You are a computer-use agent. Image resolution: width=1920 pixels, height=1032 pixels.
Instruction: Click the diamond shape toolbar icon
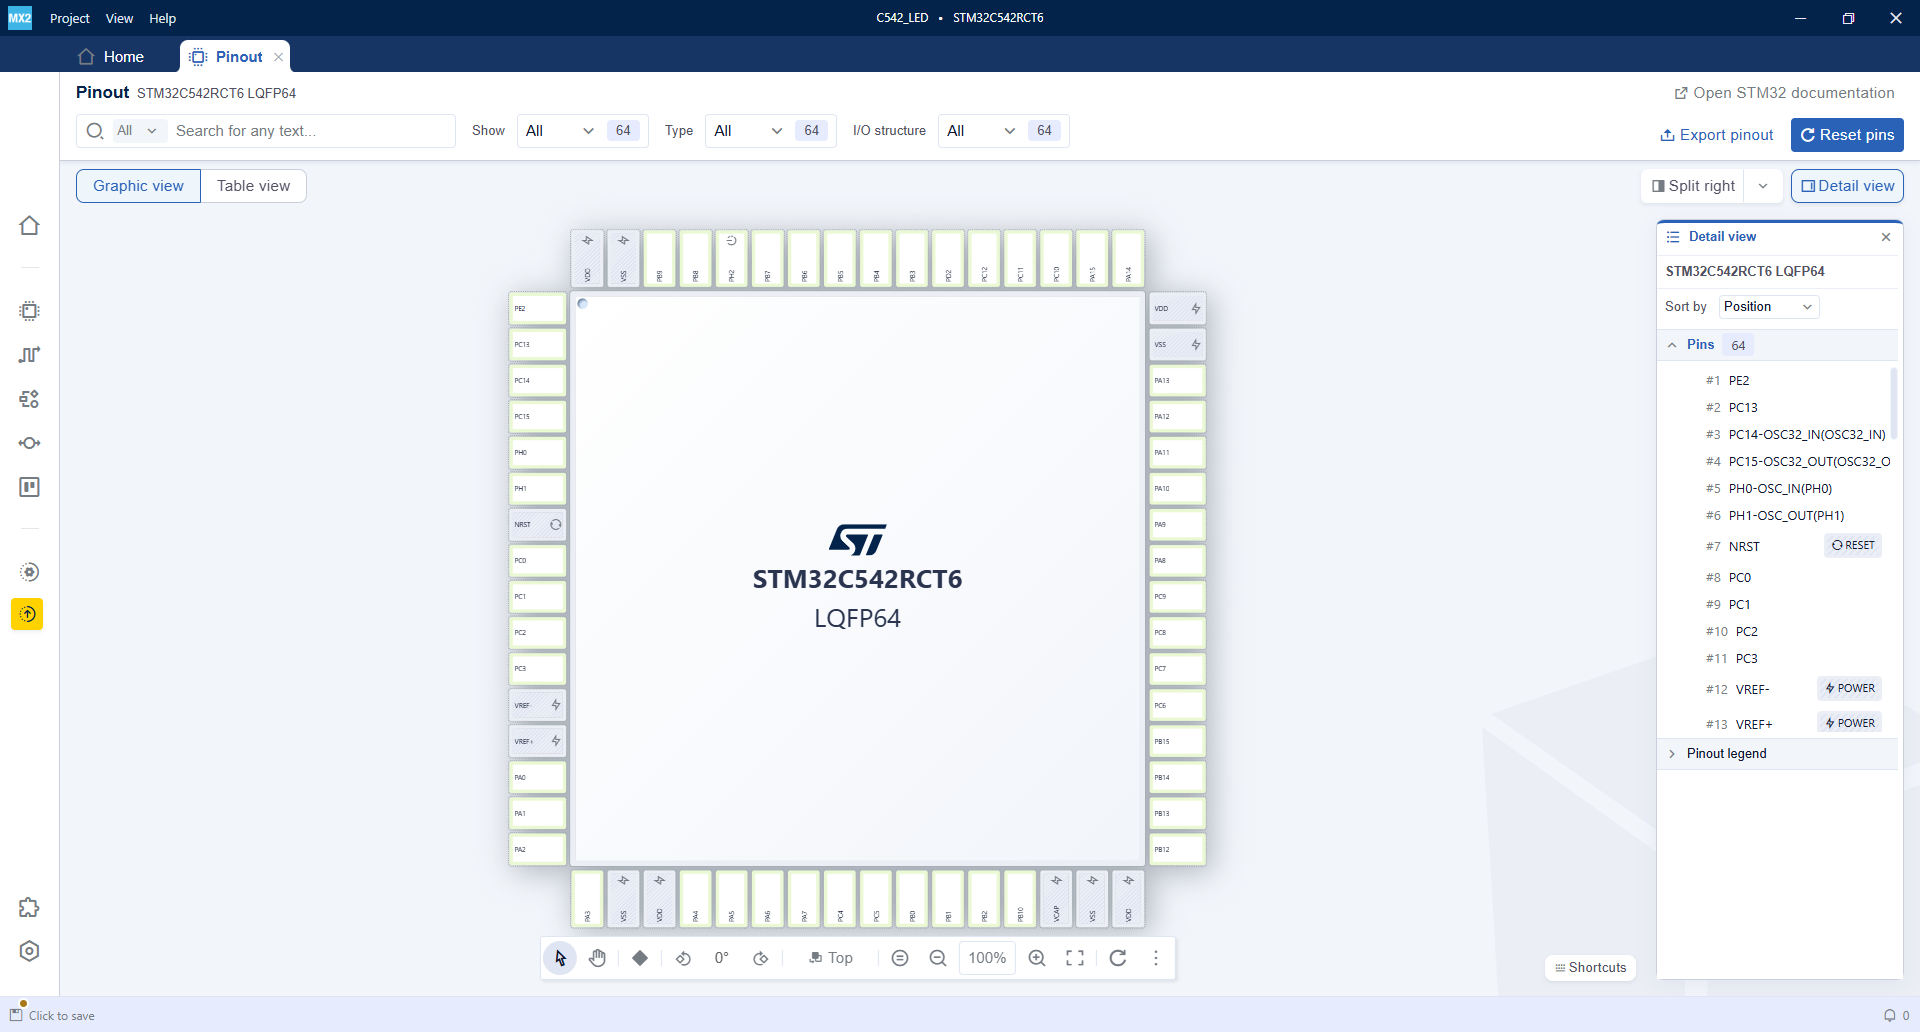coord(640,958)
